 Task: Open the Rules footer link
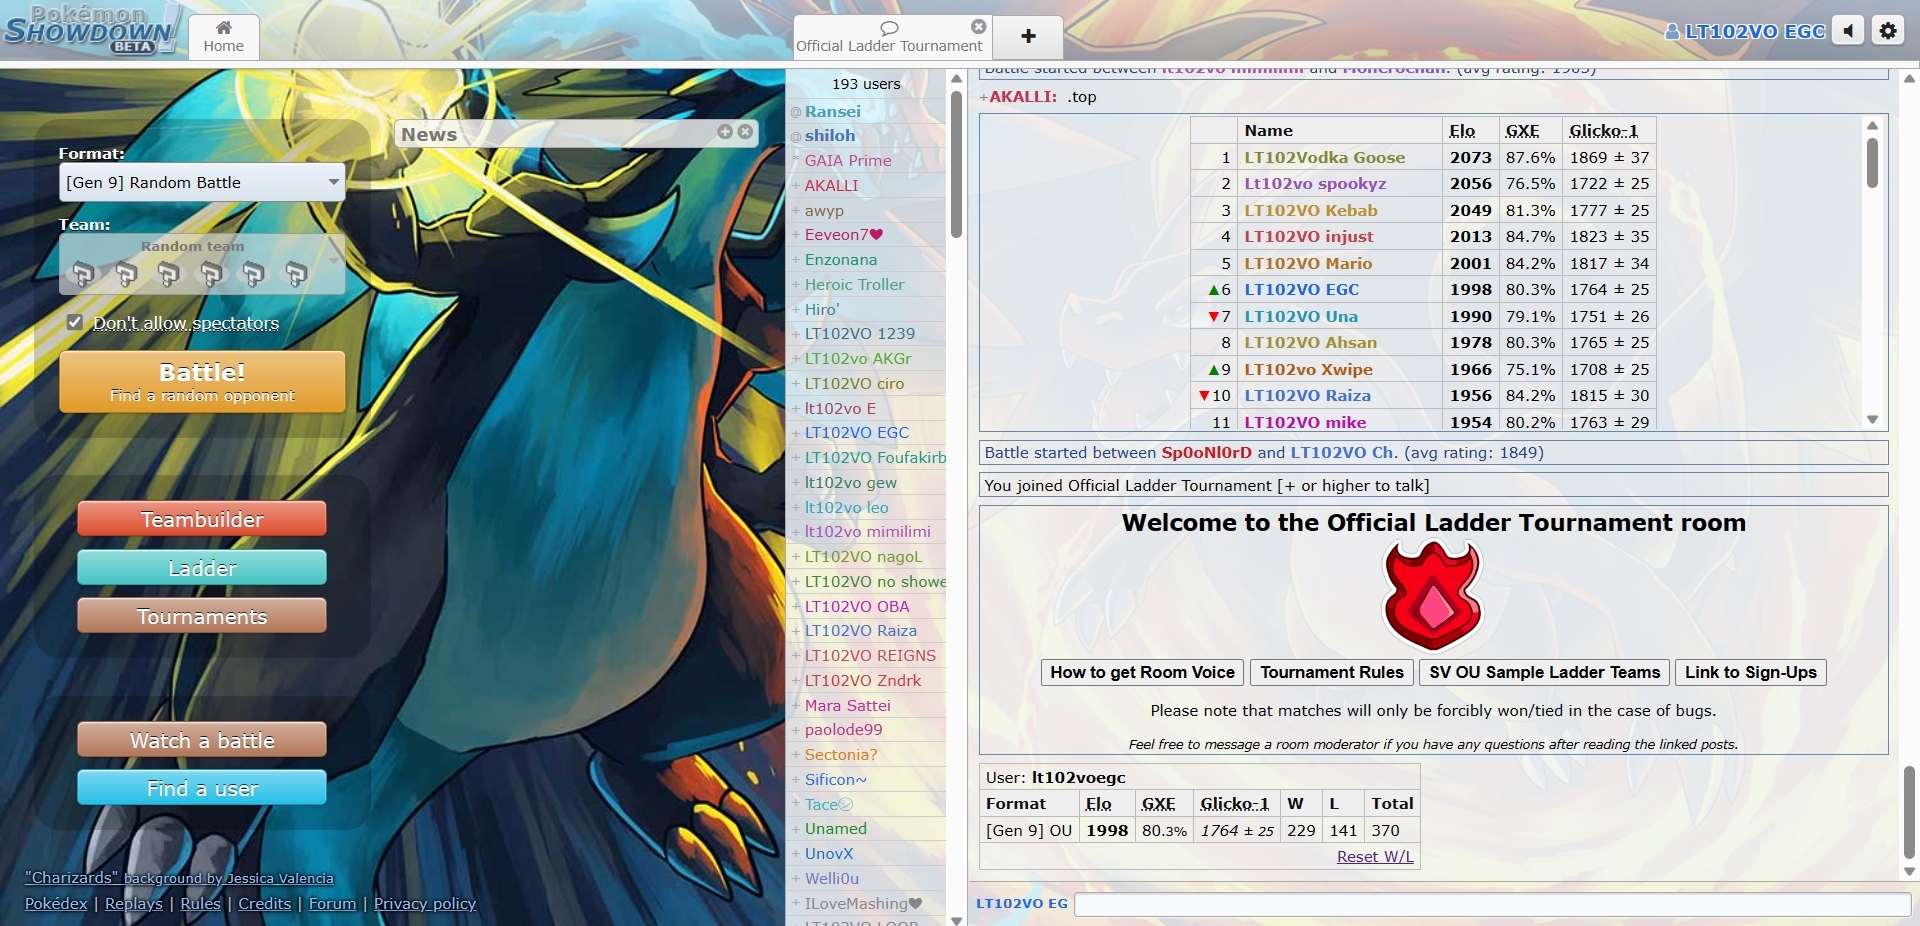(200, 903)
